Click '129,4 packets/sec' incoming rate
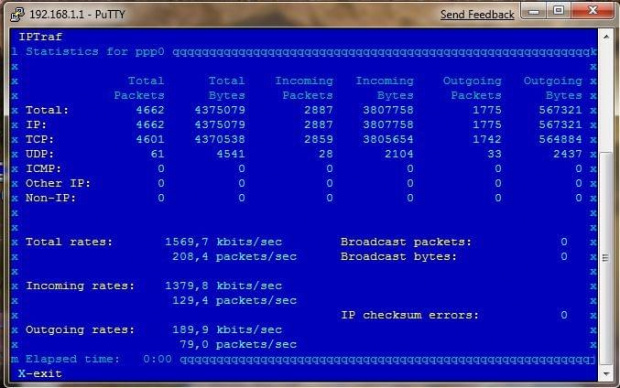 [x=234, y=300]
